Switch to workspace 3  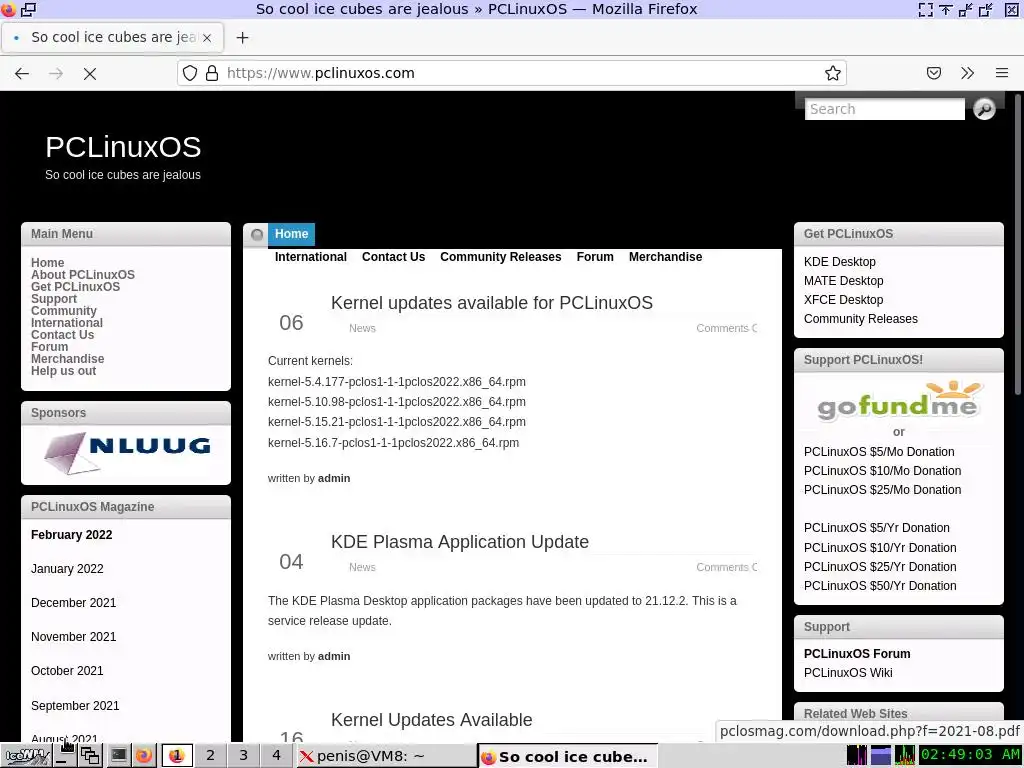[x=243, y=756]
